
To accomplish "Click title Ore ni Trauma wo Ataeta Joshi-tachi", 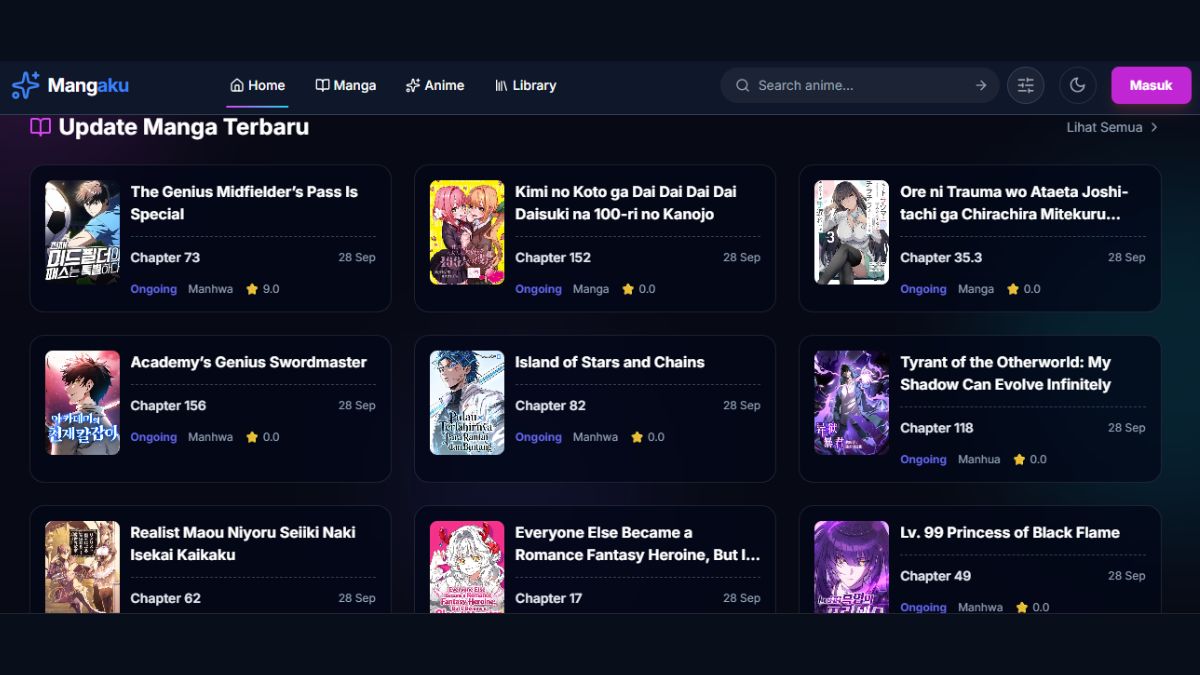I will click(x=1014, y=203).
